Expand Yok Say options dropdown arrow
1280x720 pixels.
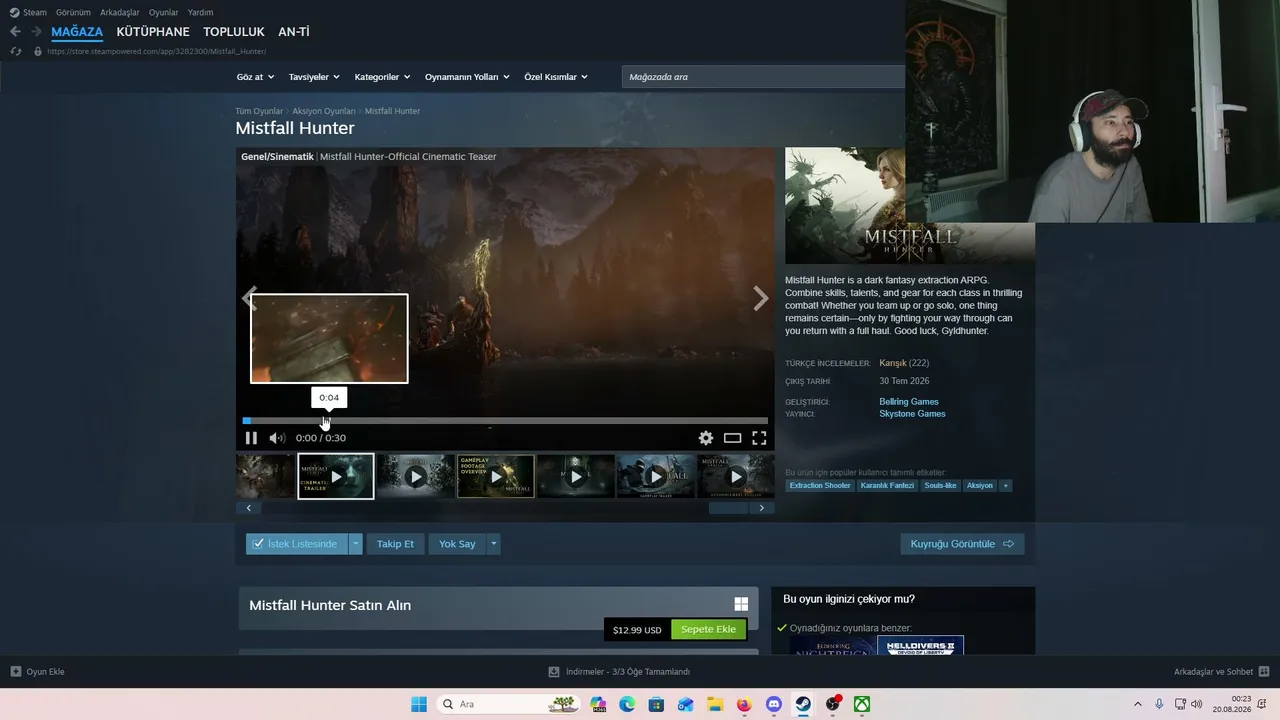pyautogui.click(x=493, y=544)
